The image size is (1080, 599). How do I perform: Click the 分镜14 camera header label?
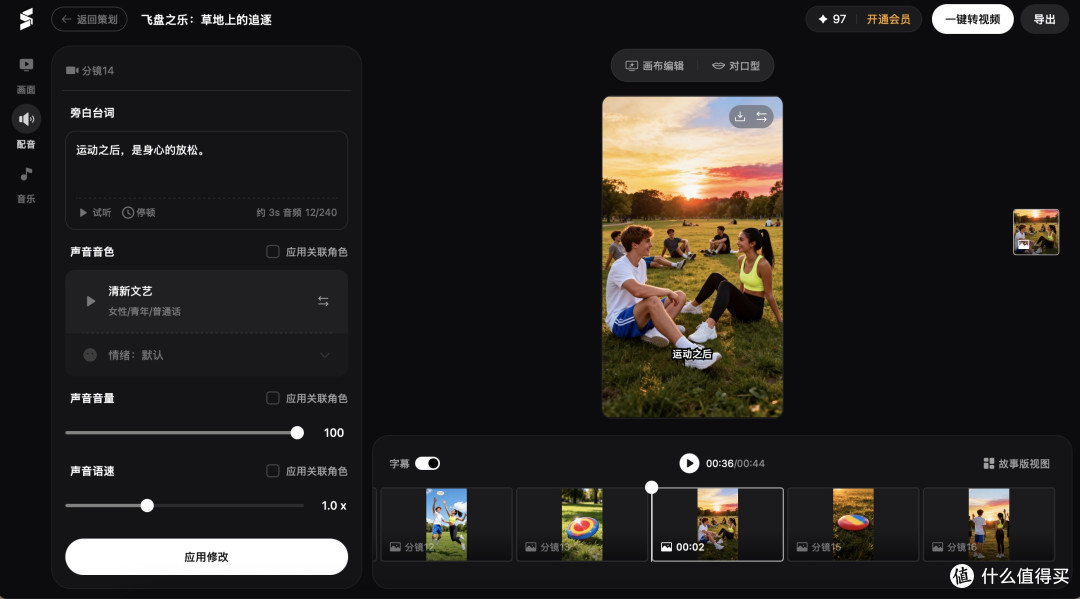(x=90, y=70)
